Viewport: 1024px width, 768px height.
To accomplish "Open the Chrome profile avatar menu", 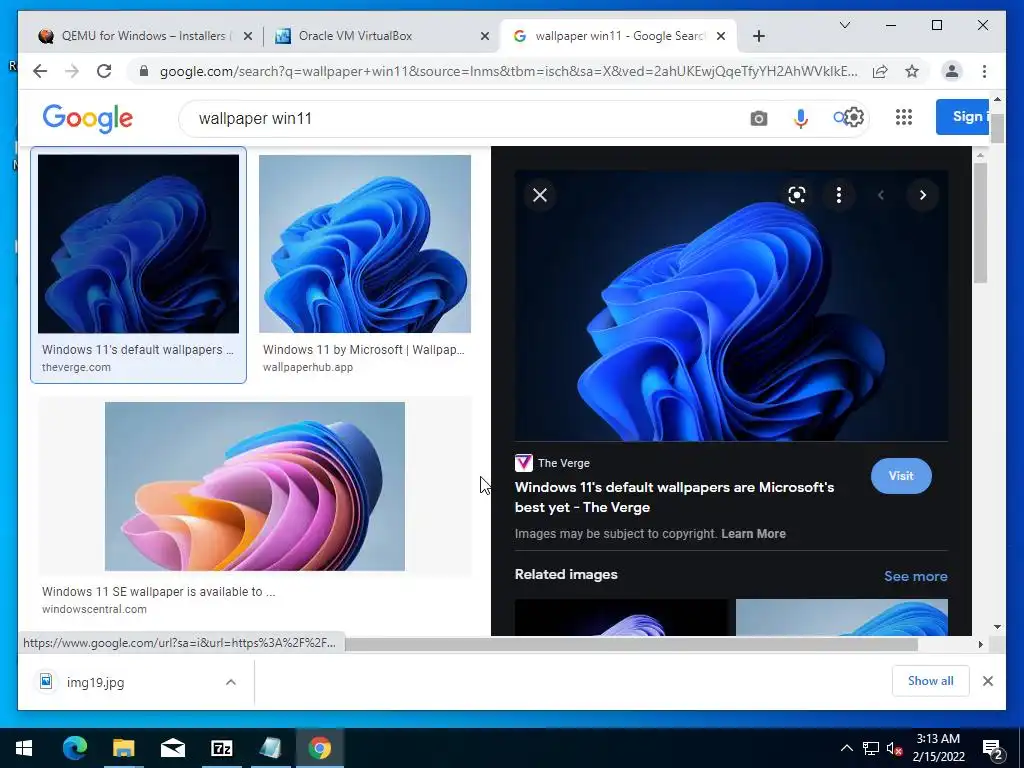I will [952, 71].
